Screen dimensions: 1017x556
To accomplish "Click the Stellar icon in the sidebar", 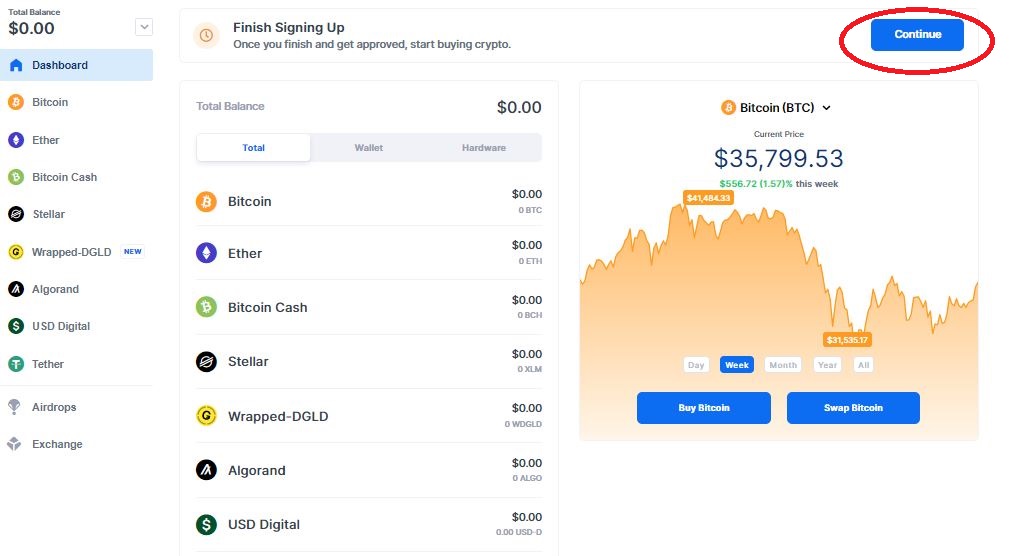I will 16,214.
